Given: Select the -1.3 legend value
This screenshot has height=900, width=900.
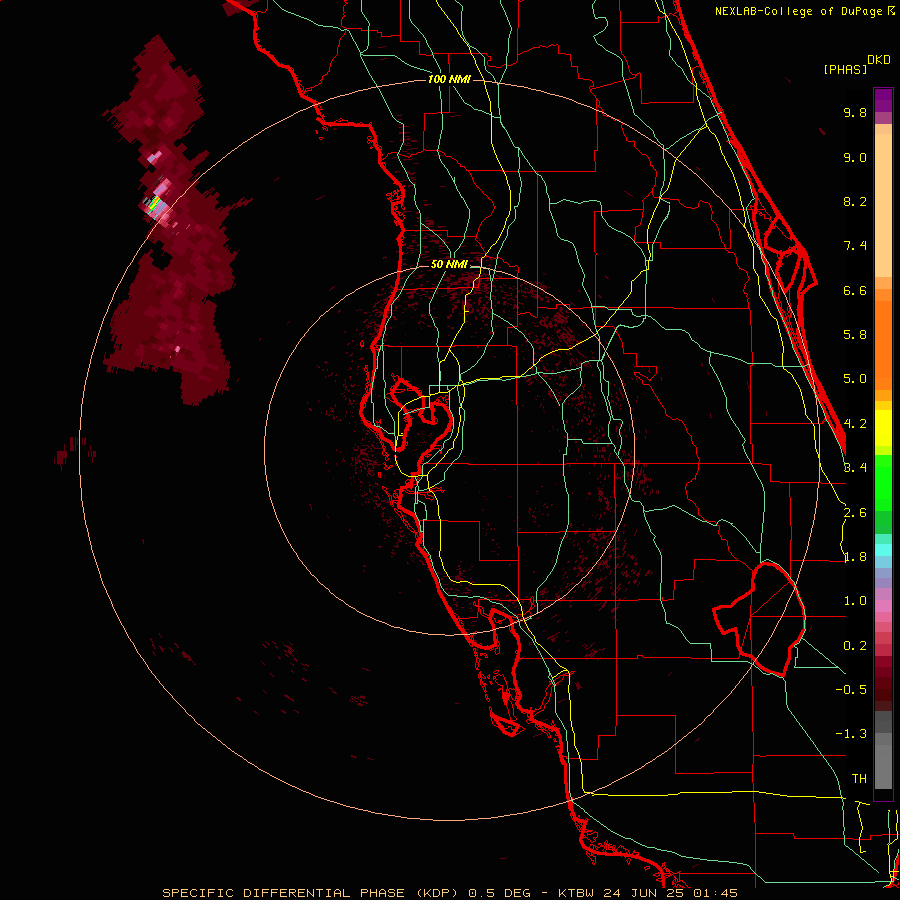Looking at the screenshot, I should click(x=851, y=734).
